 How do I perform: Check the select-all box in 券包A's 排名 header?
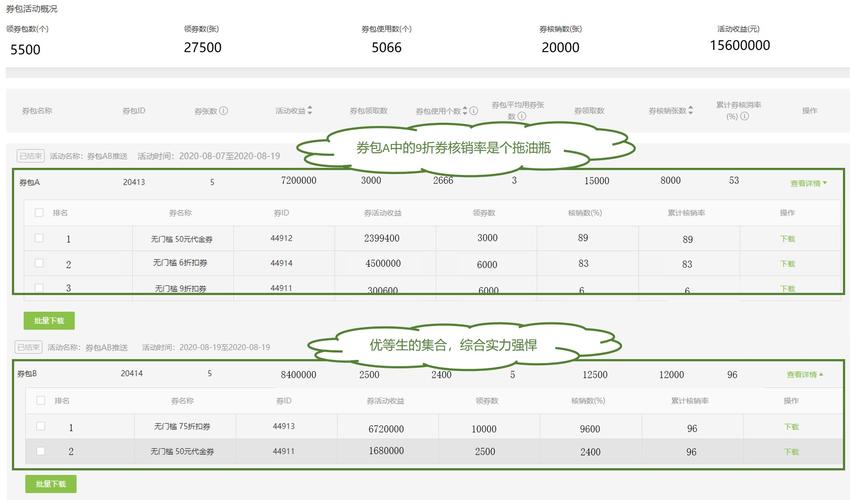click(x=39, y=213)
